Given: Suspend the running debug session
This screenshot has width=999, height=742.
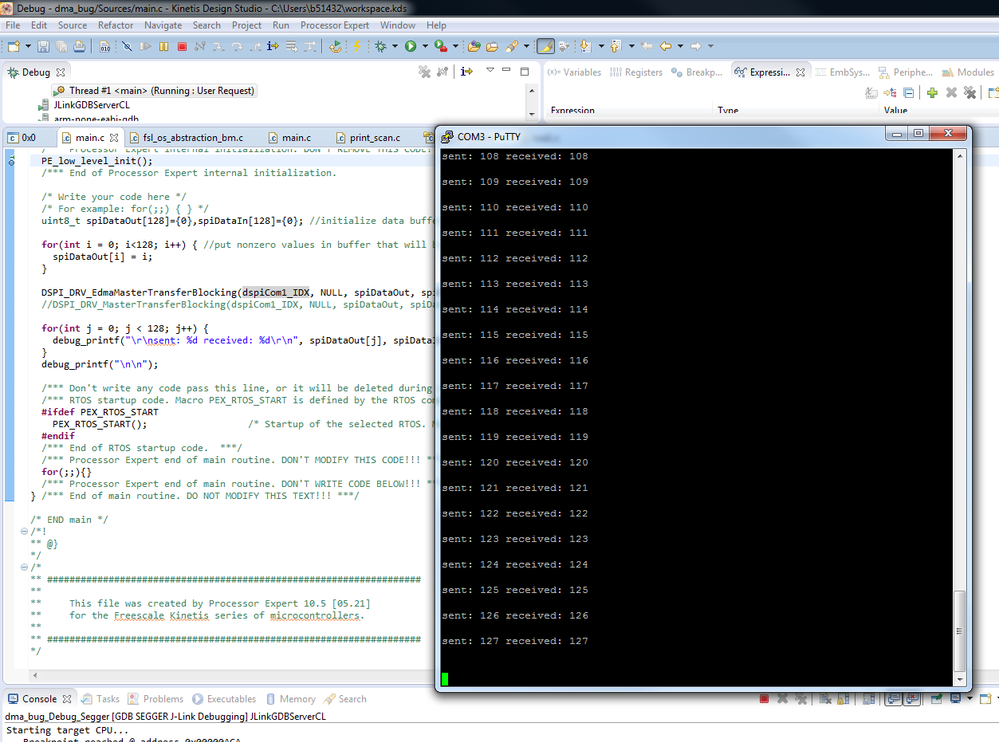Looking at the screenshot, I should [x=164, y=46].
